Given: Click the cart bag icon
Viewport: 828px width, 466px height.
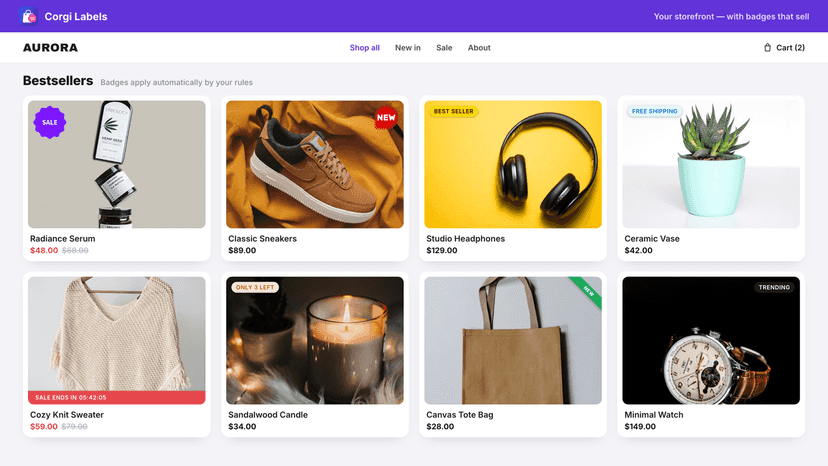Looking at the screenshot, I should 767,48.
